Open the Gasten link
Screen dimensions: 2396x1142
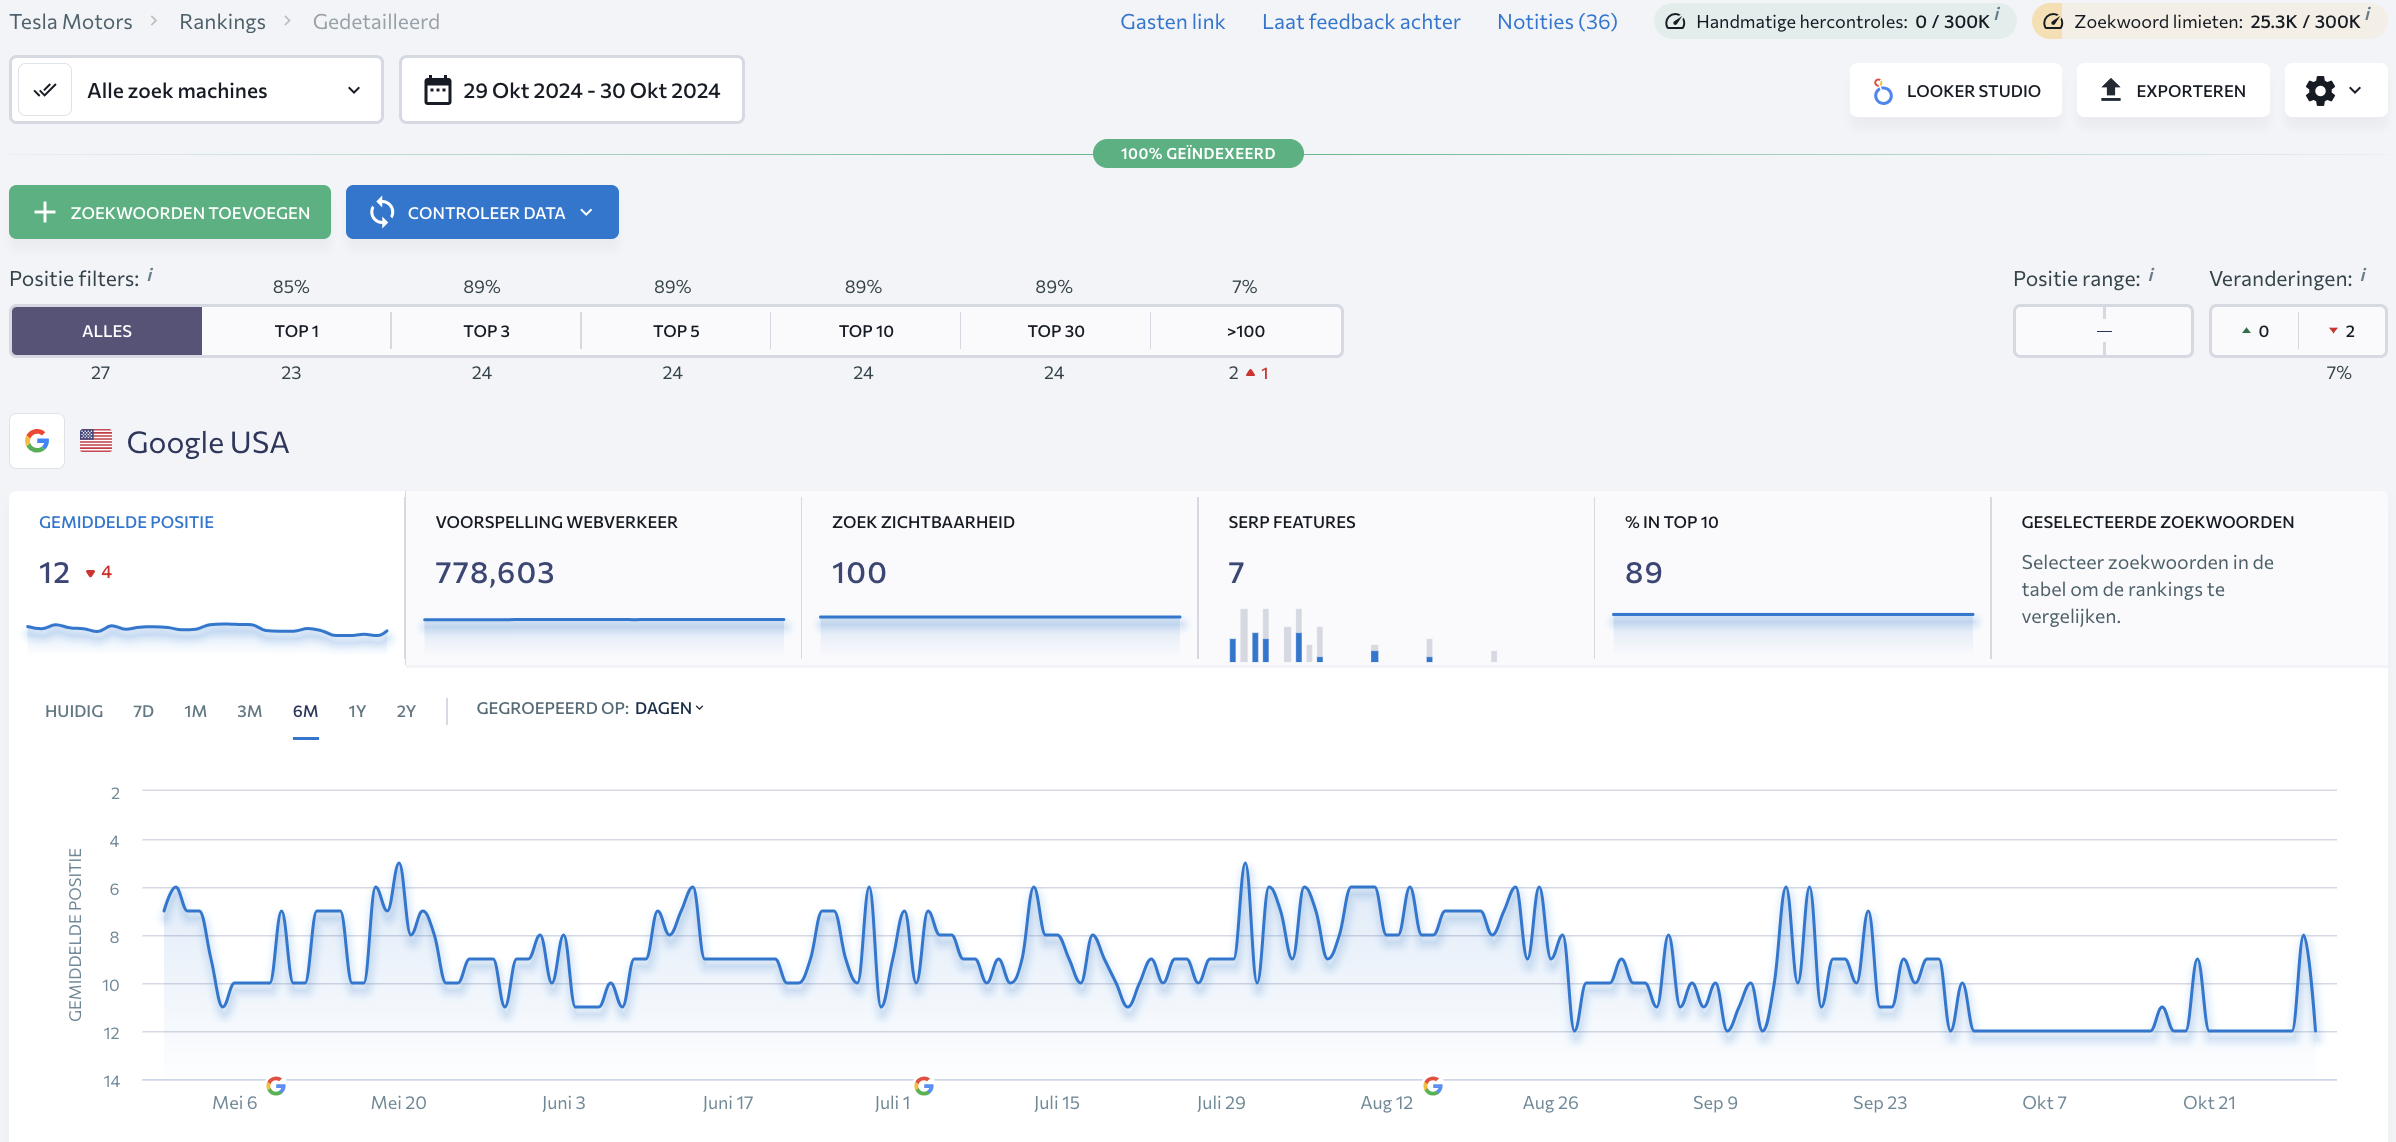(1172, 21)
